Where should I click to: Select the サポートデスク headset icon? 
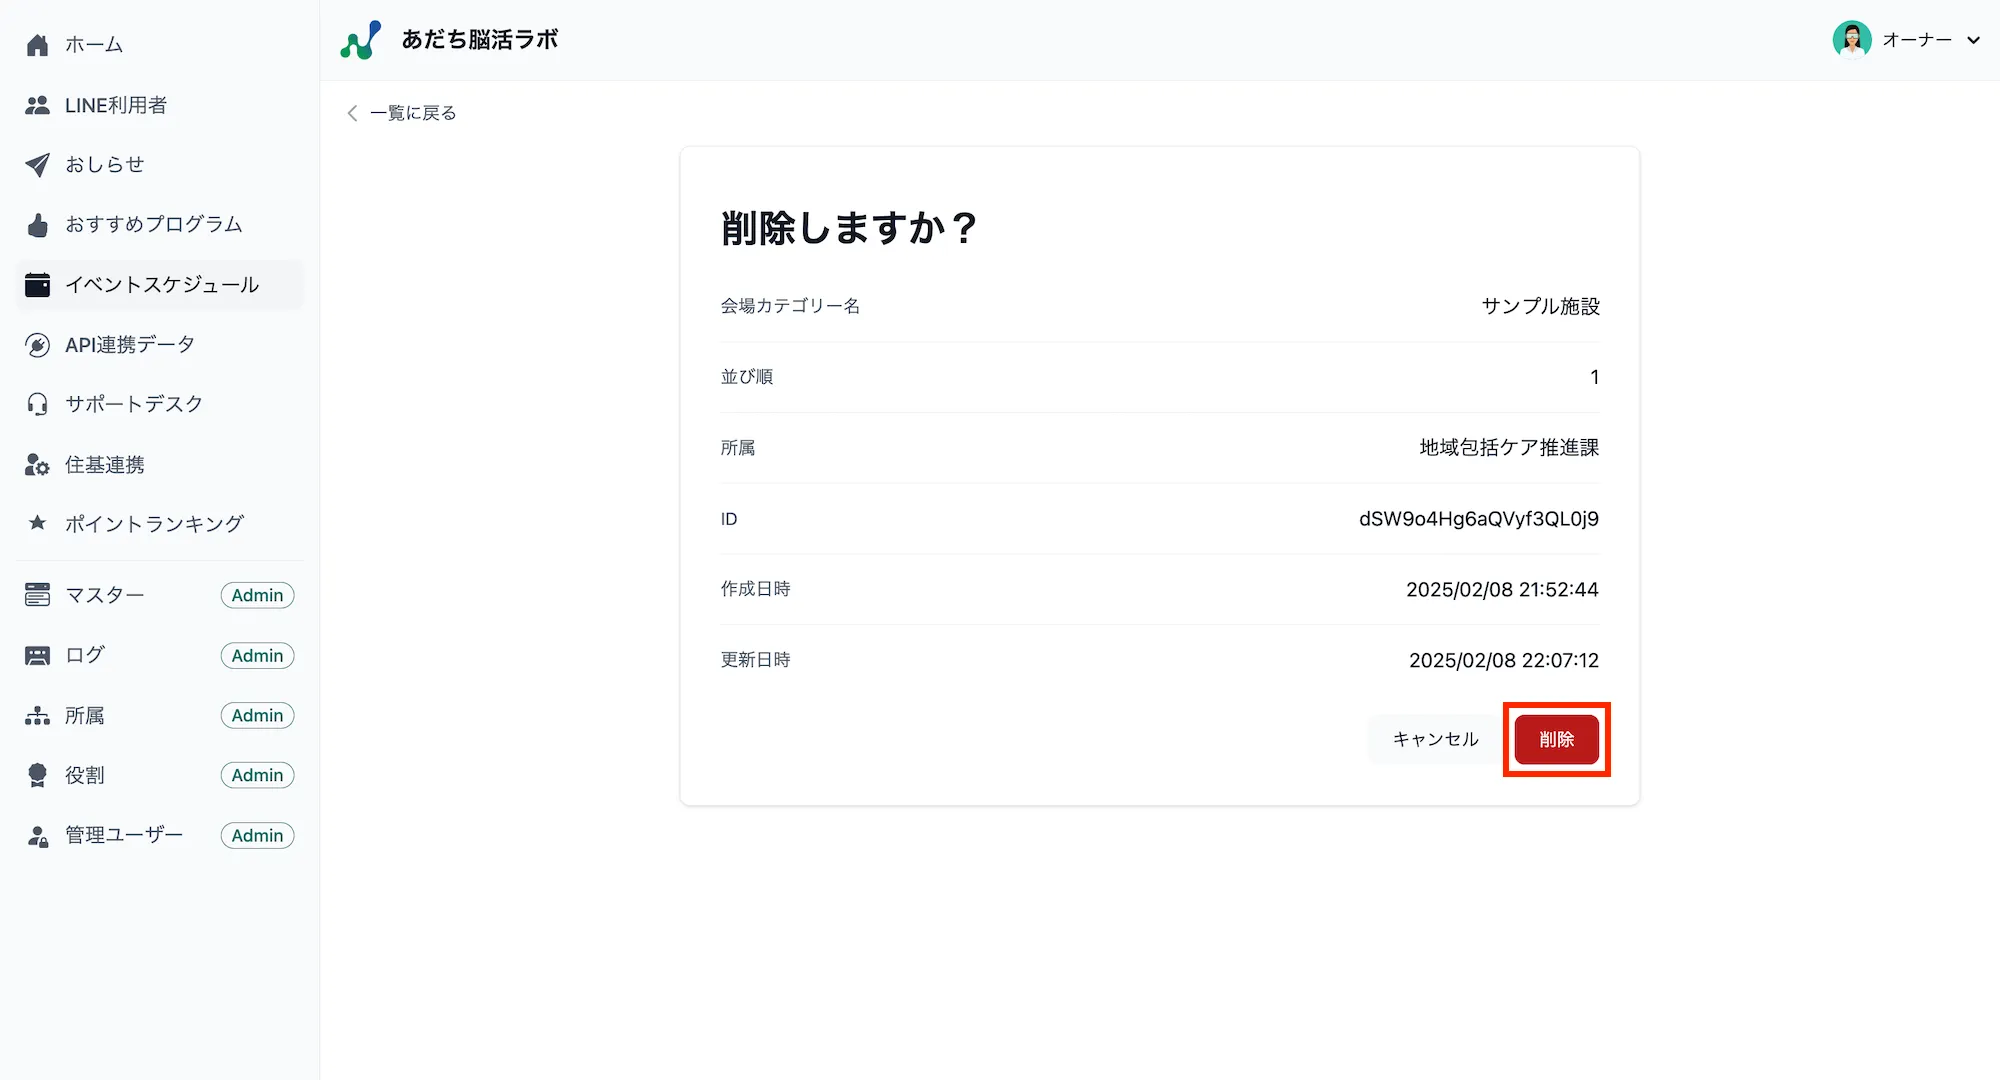(x=37, y=404)
